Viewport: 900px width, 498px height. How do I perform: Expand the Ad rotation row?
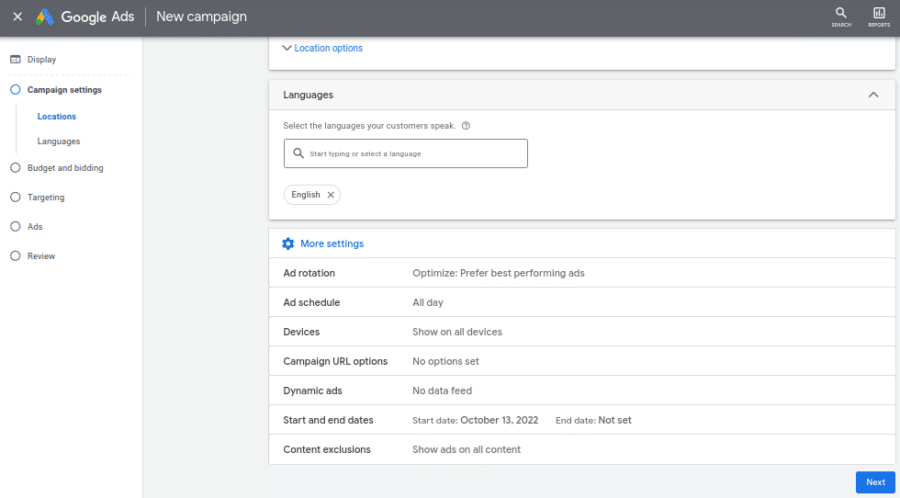coord(581,273)
